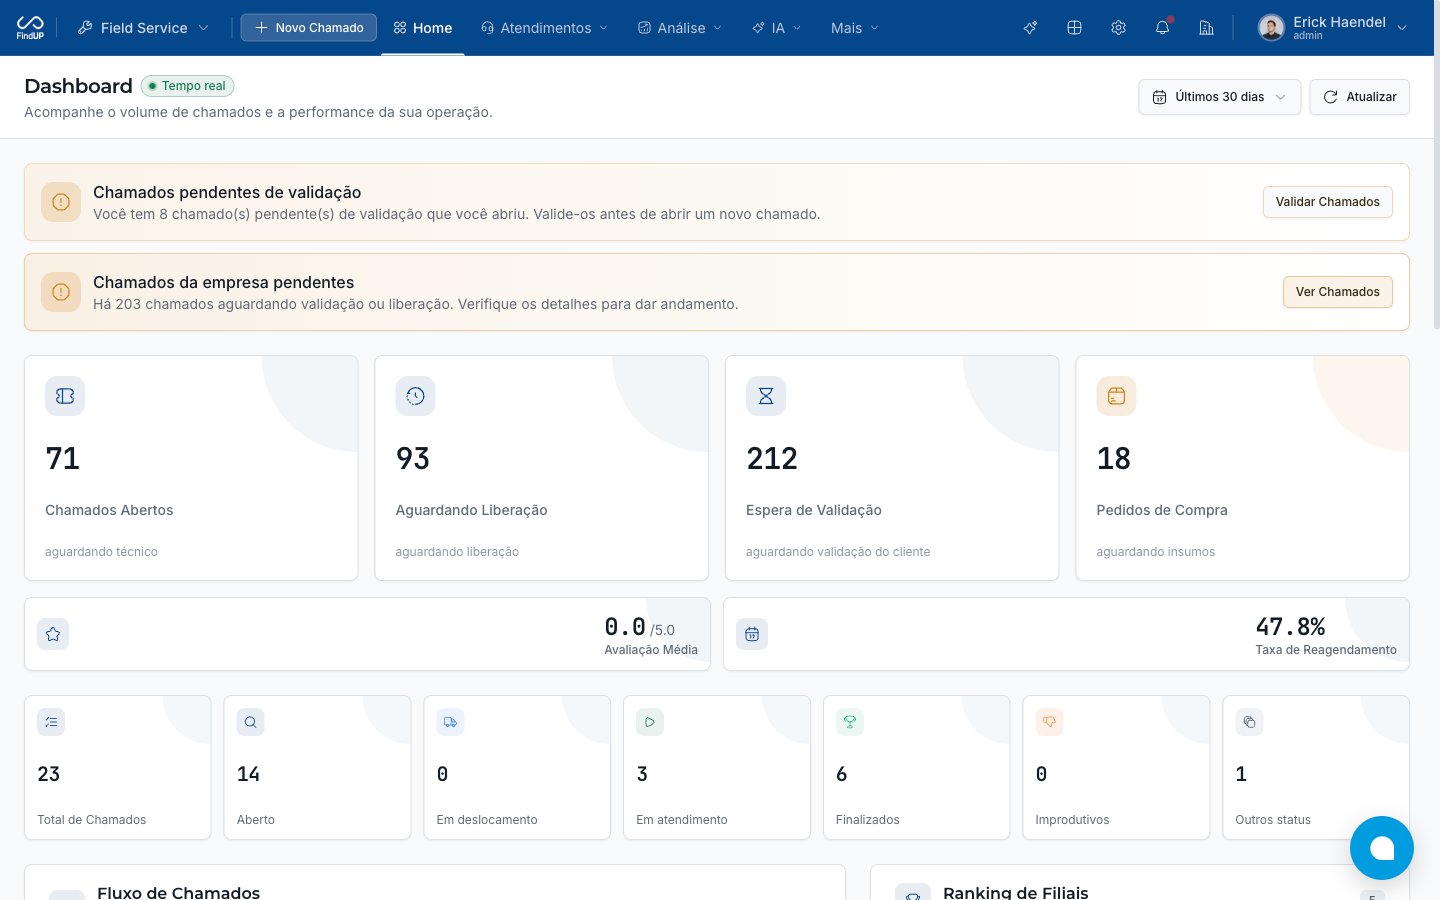1440x900 pixels.
Task: Click the truck icon on Em deslocamento
Action: [450, 722]
